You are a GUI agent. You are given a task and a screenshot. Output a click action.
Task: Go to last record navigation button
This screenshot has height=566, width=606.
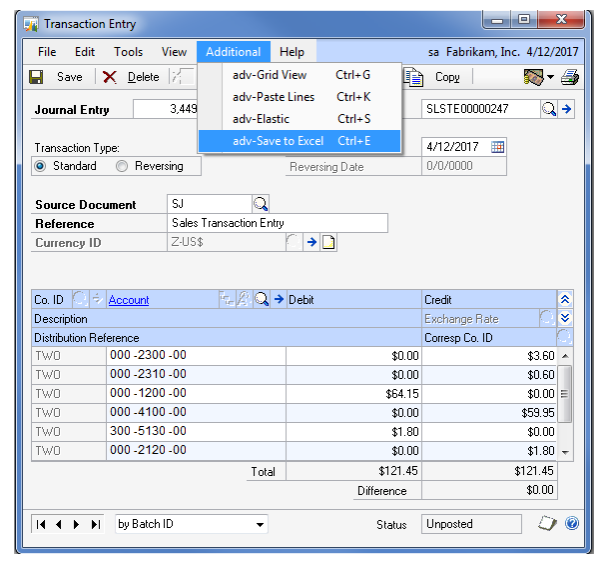click(95, 524)
